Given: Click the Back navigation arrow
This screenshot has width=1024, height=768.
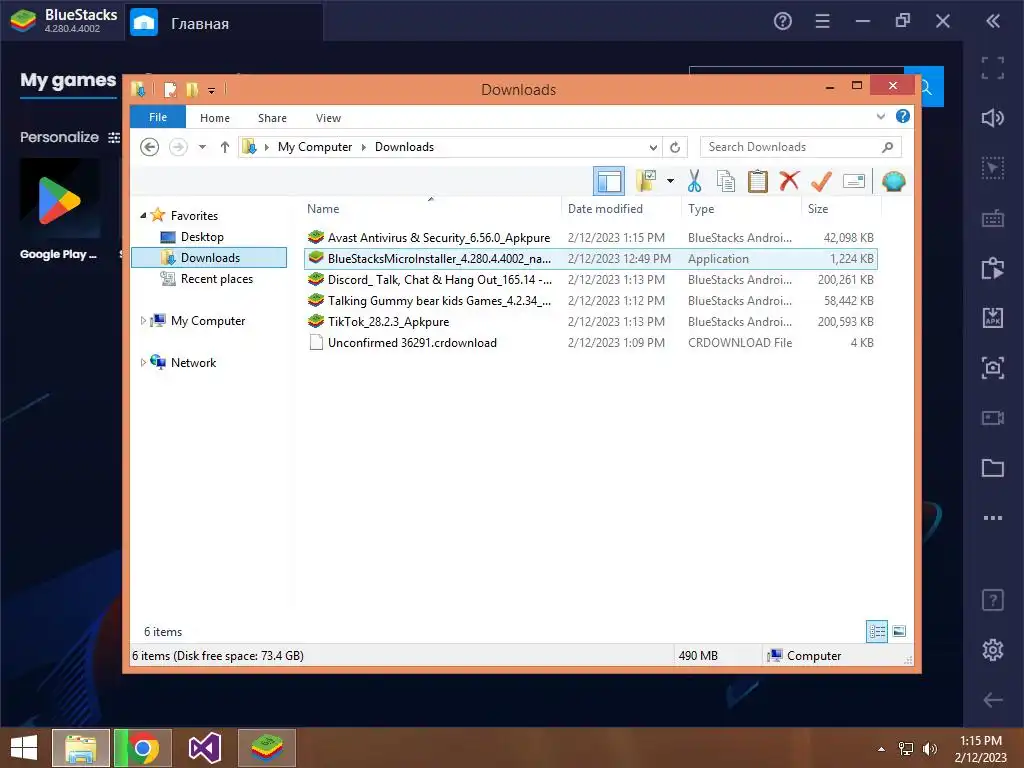Looking at the screenshot, I should tap(150, 147).
